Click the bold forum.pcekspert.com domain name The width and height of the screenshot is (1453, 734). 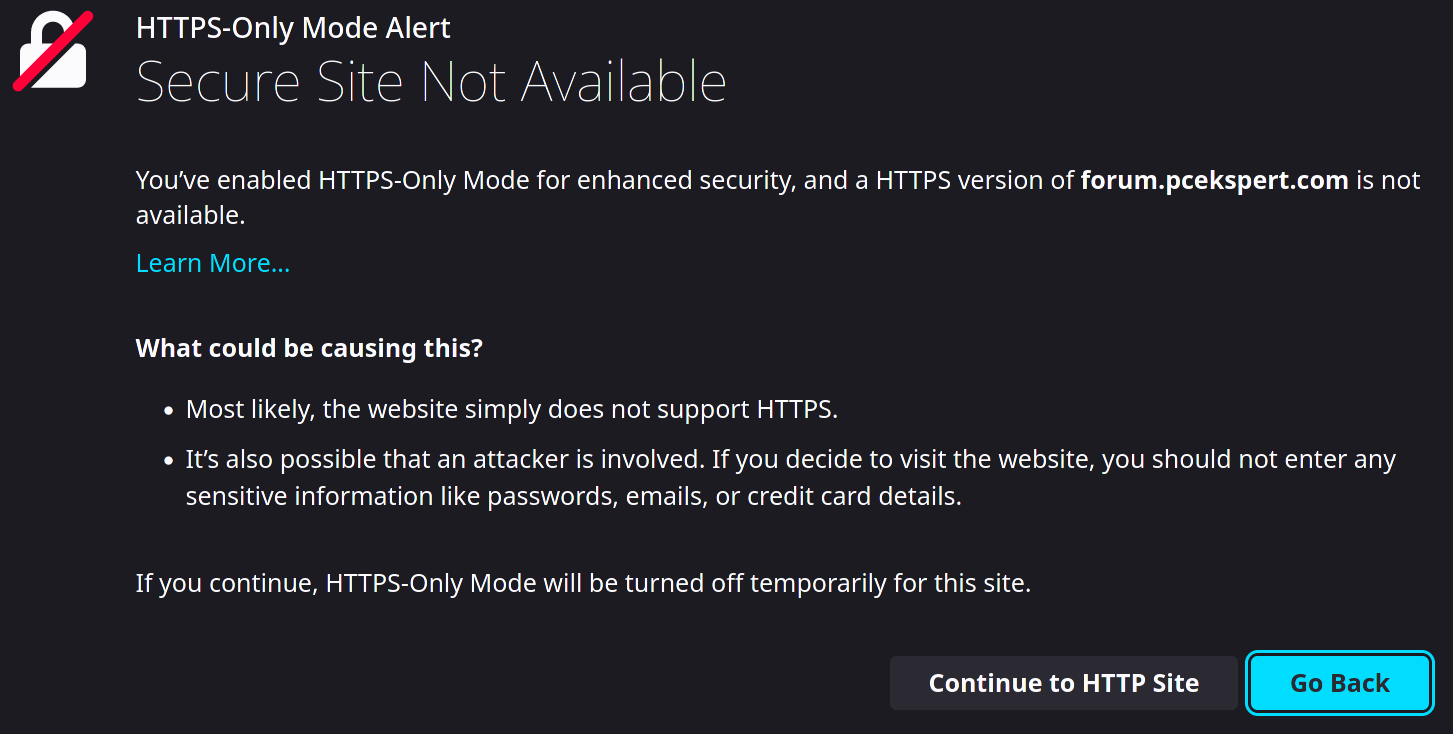point(1214,181)
